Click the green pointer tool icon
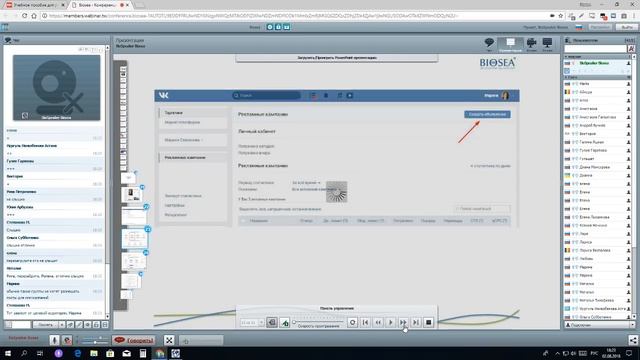Screen dimensions: 640x360 click(285, 322)
